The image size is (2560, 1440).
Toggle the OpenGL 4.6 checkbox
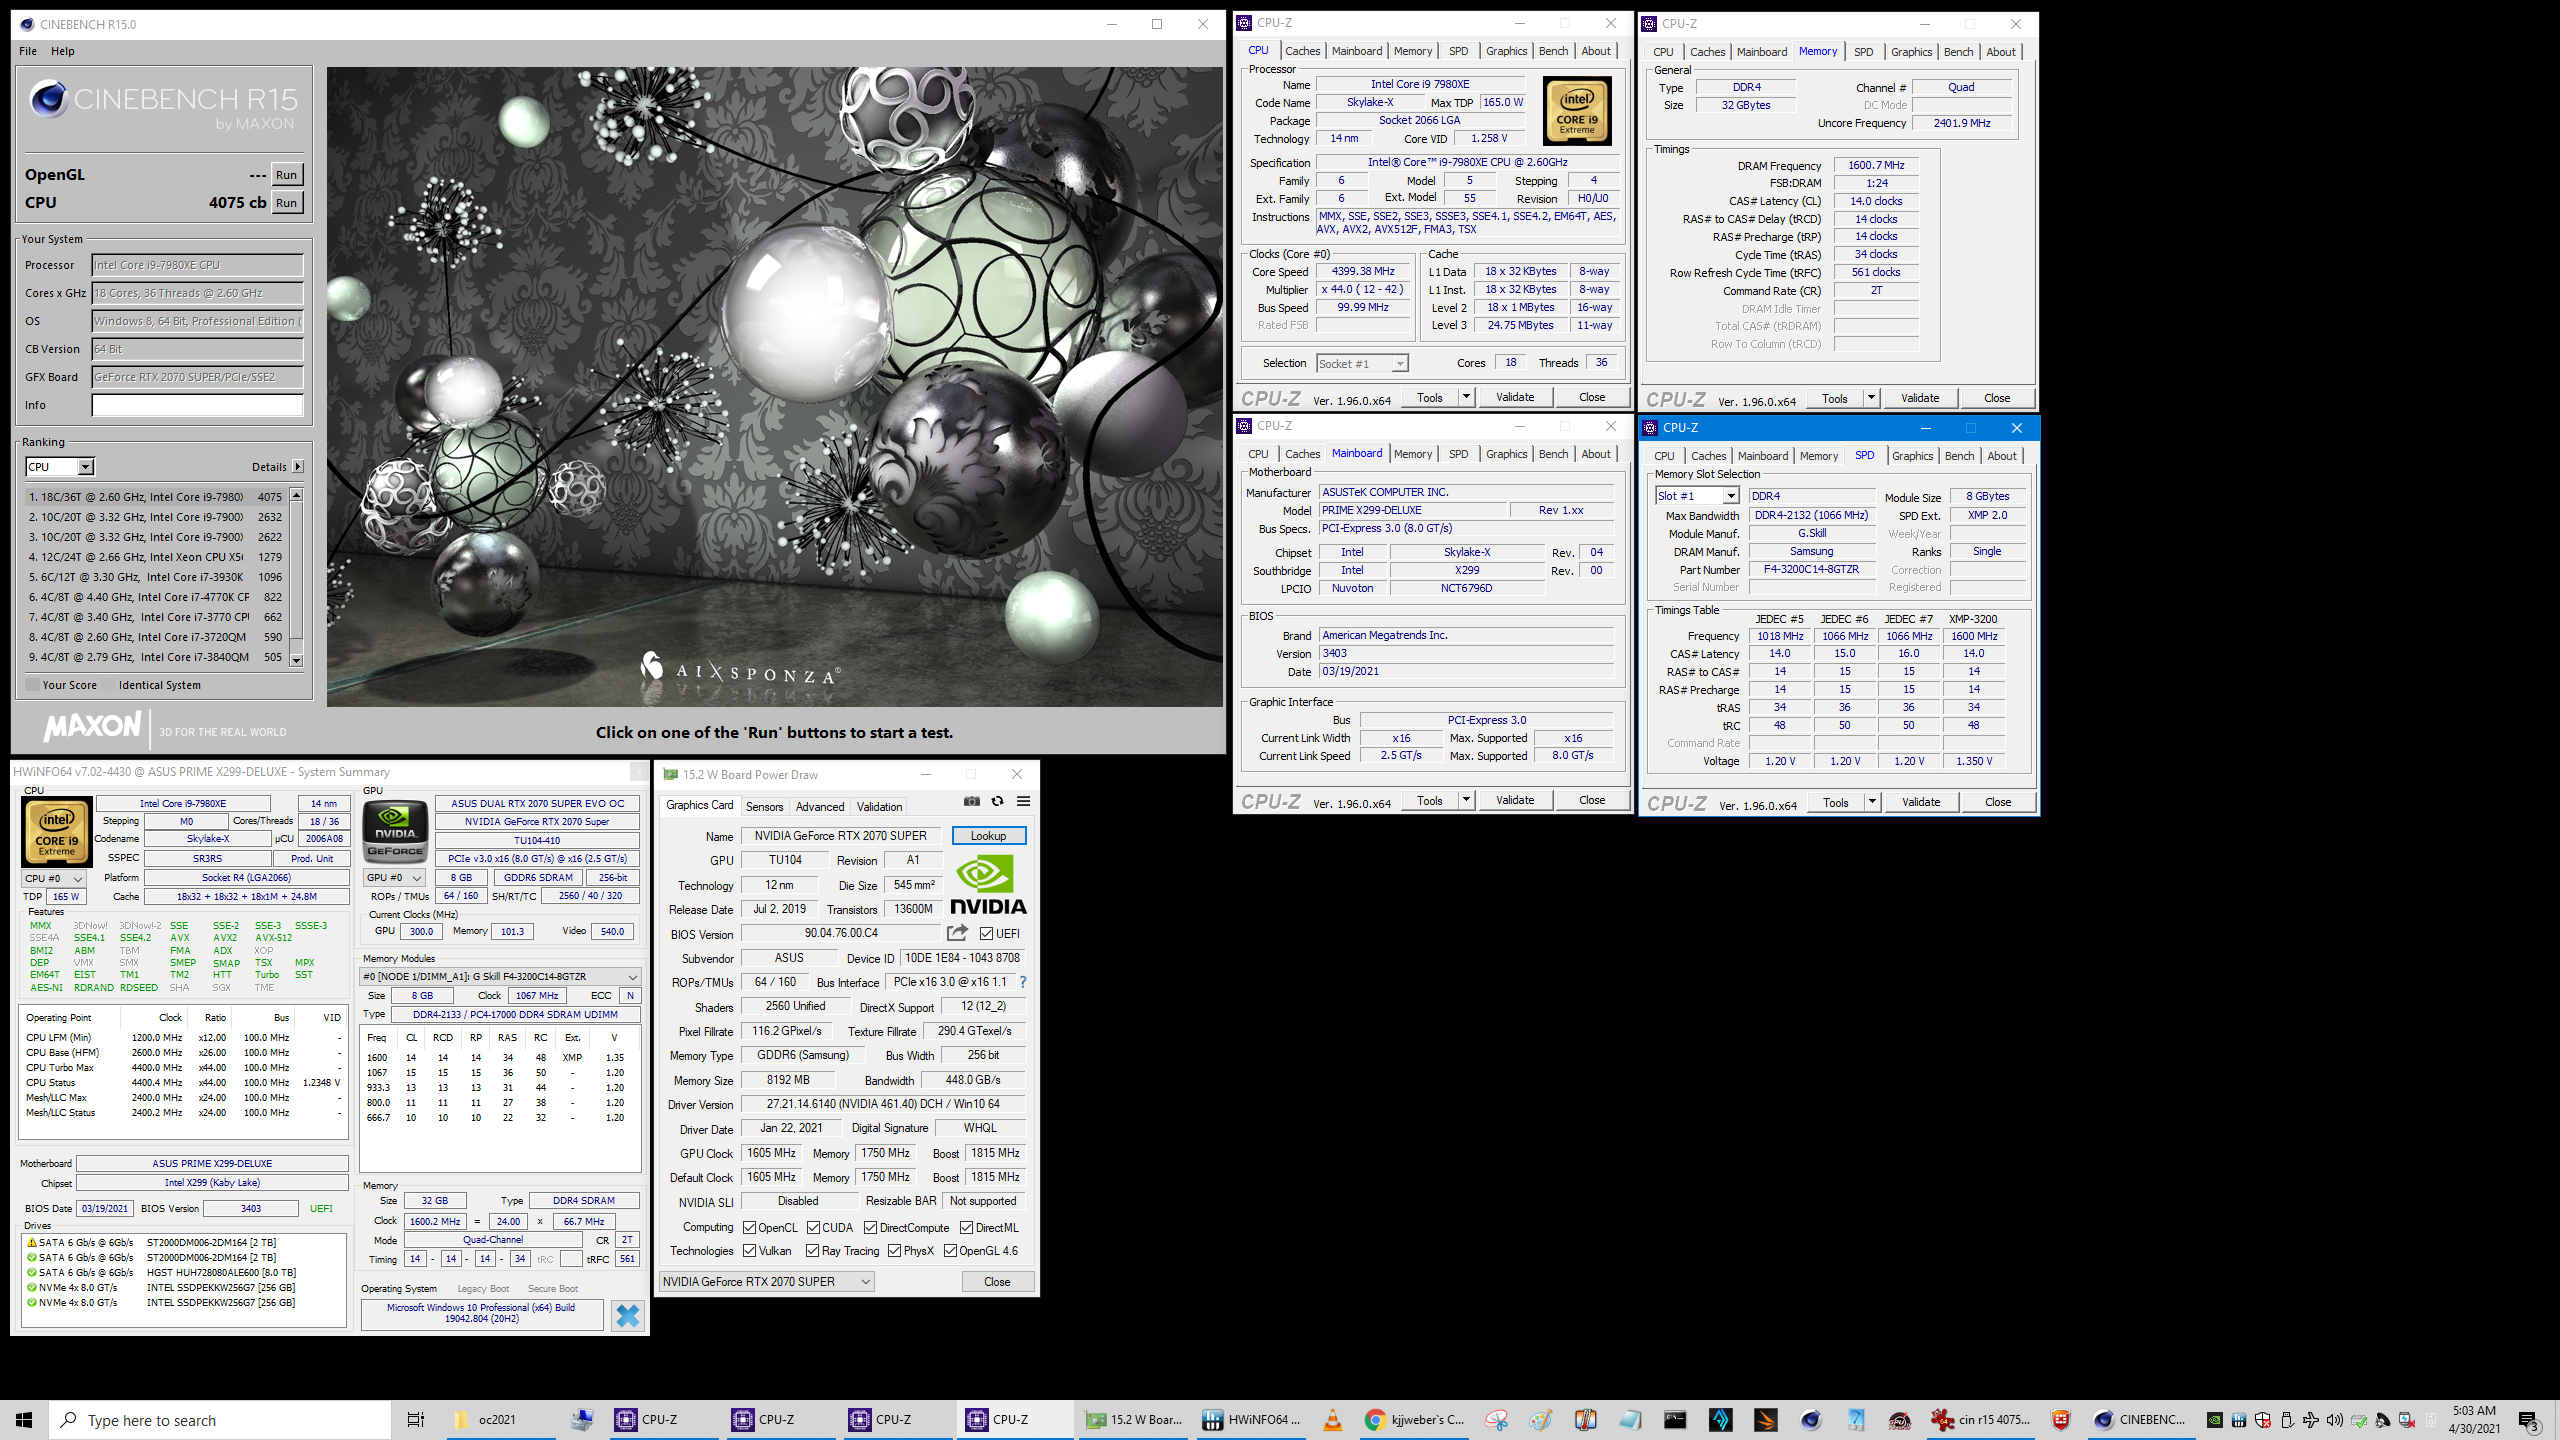(x=951, y=1250)
